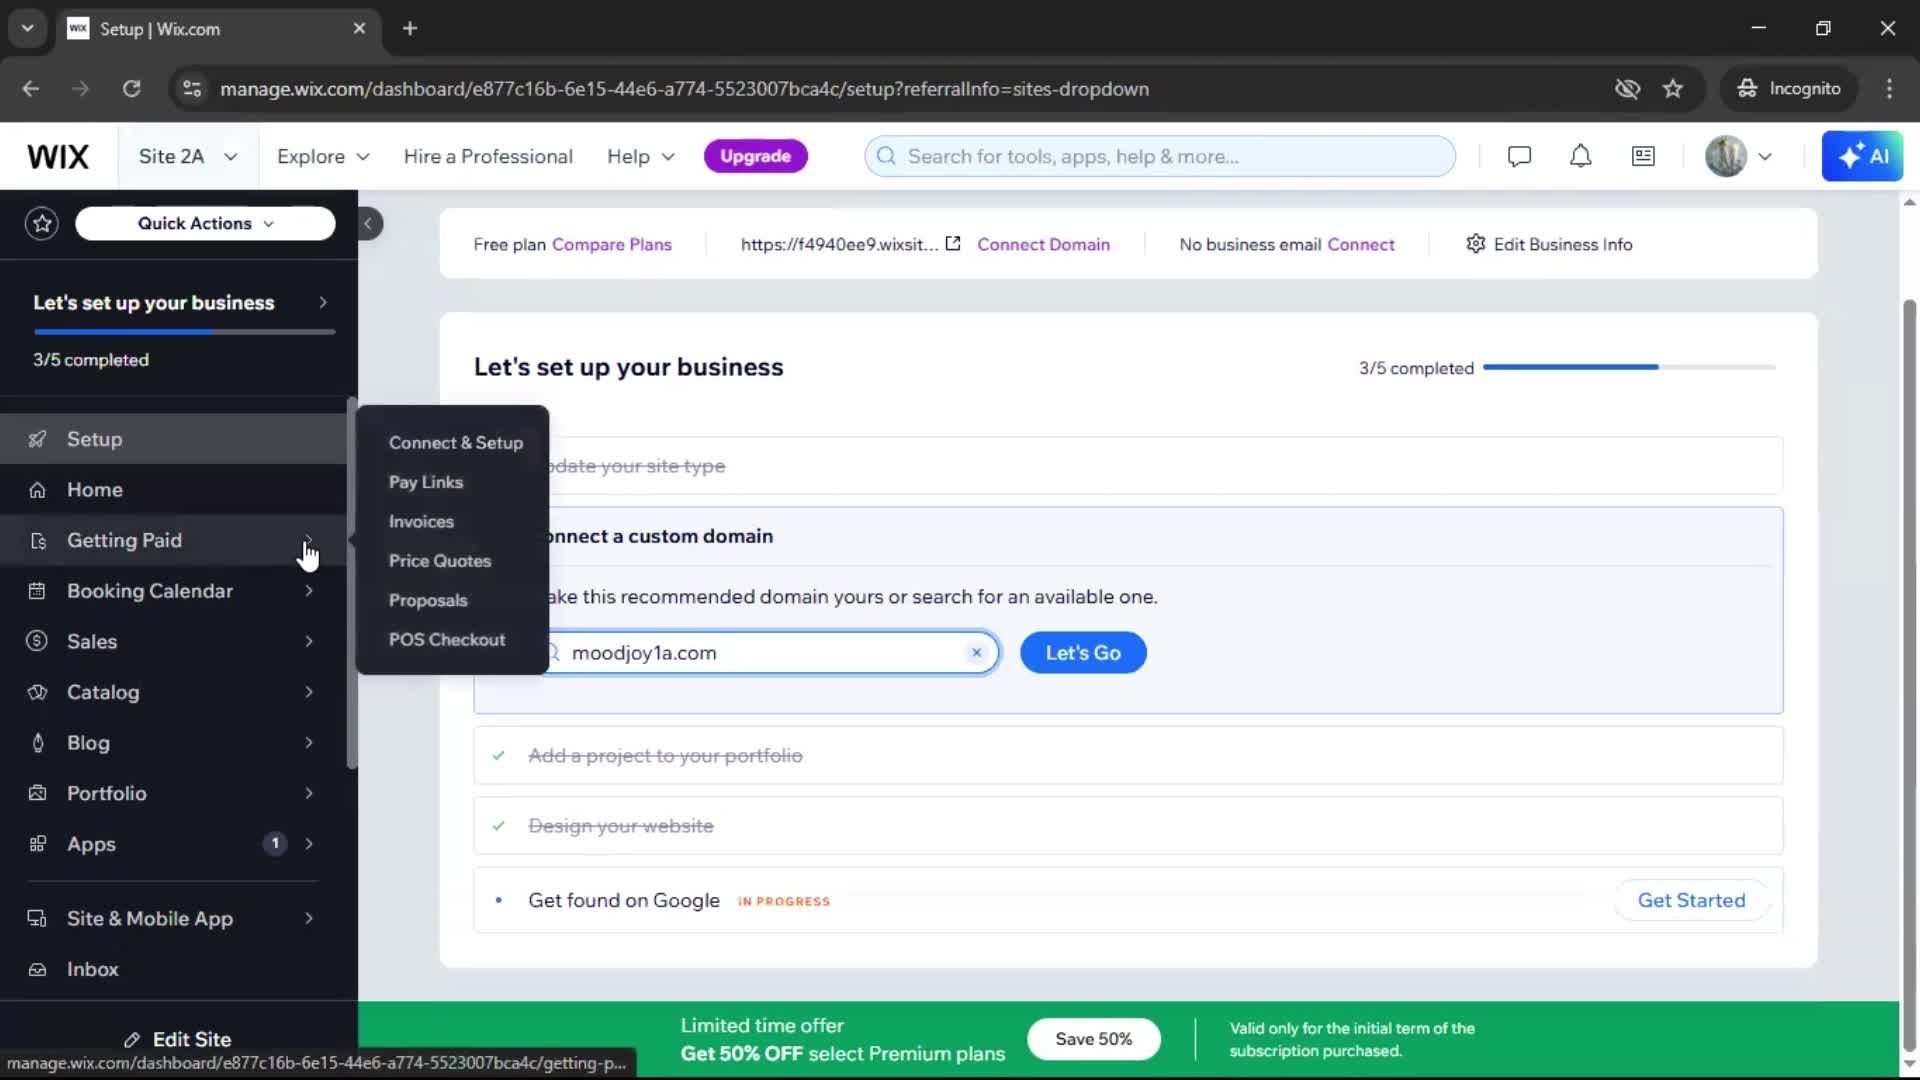Reload the page
1920x1080 pixels.
coord(131,88)
